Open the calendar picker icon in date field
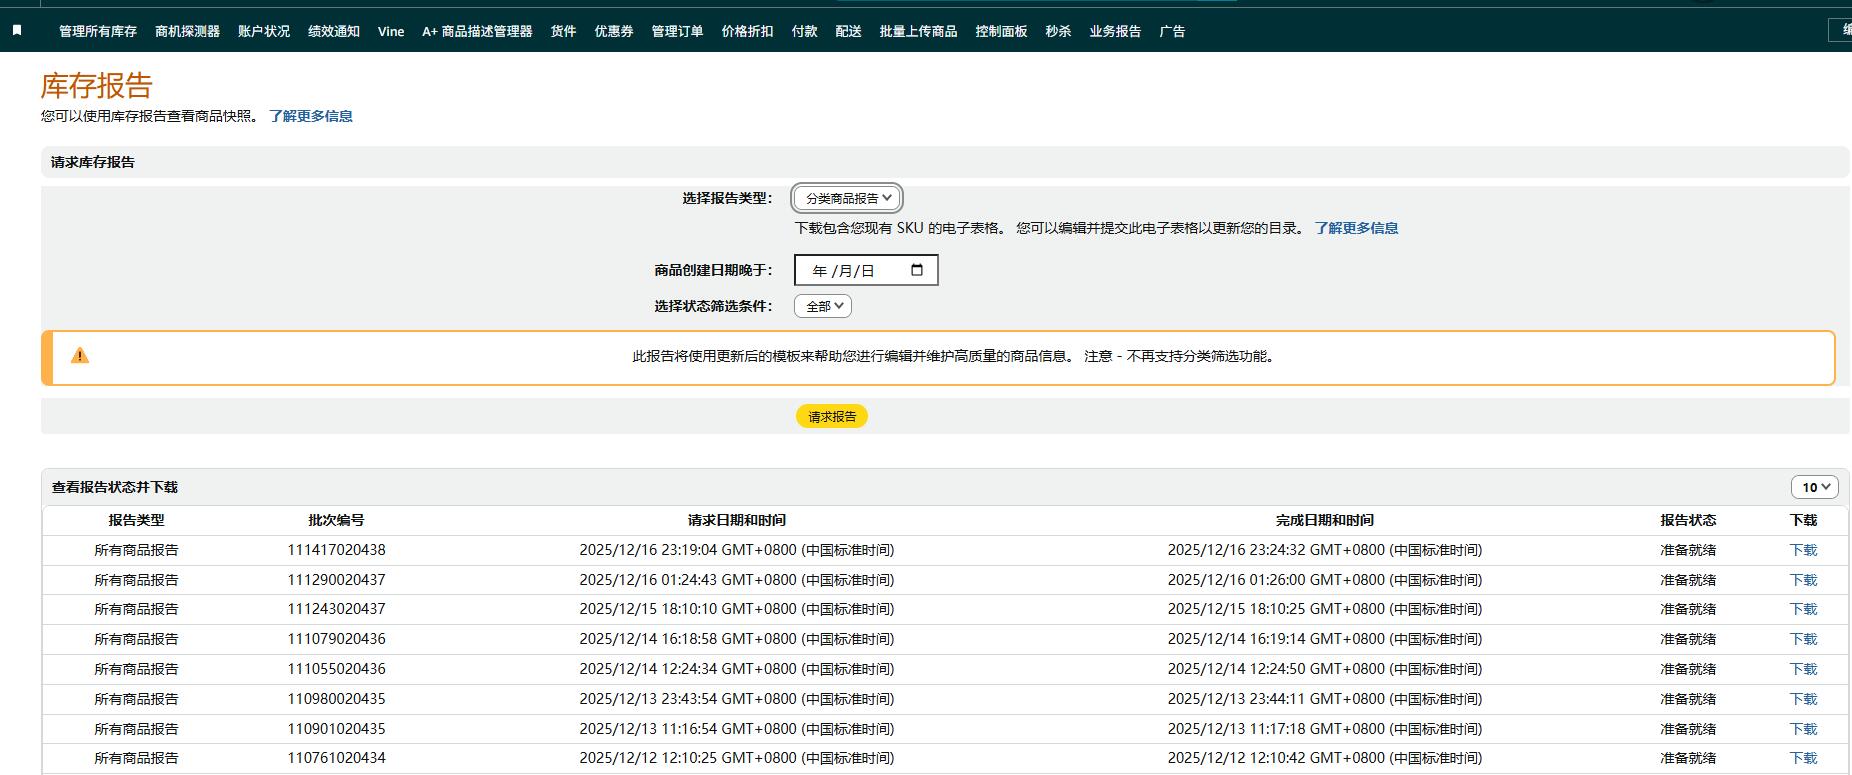The height and width of the screenshot is (775, 1852). pyautogui.click(x=917, y=270)
